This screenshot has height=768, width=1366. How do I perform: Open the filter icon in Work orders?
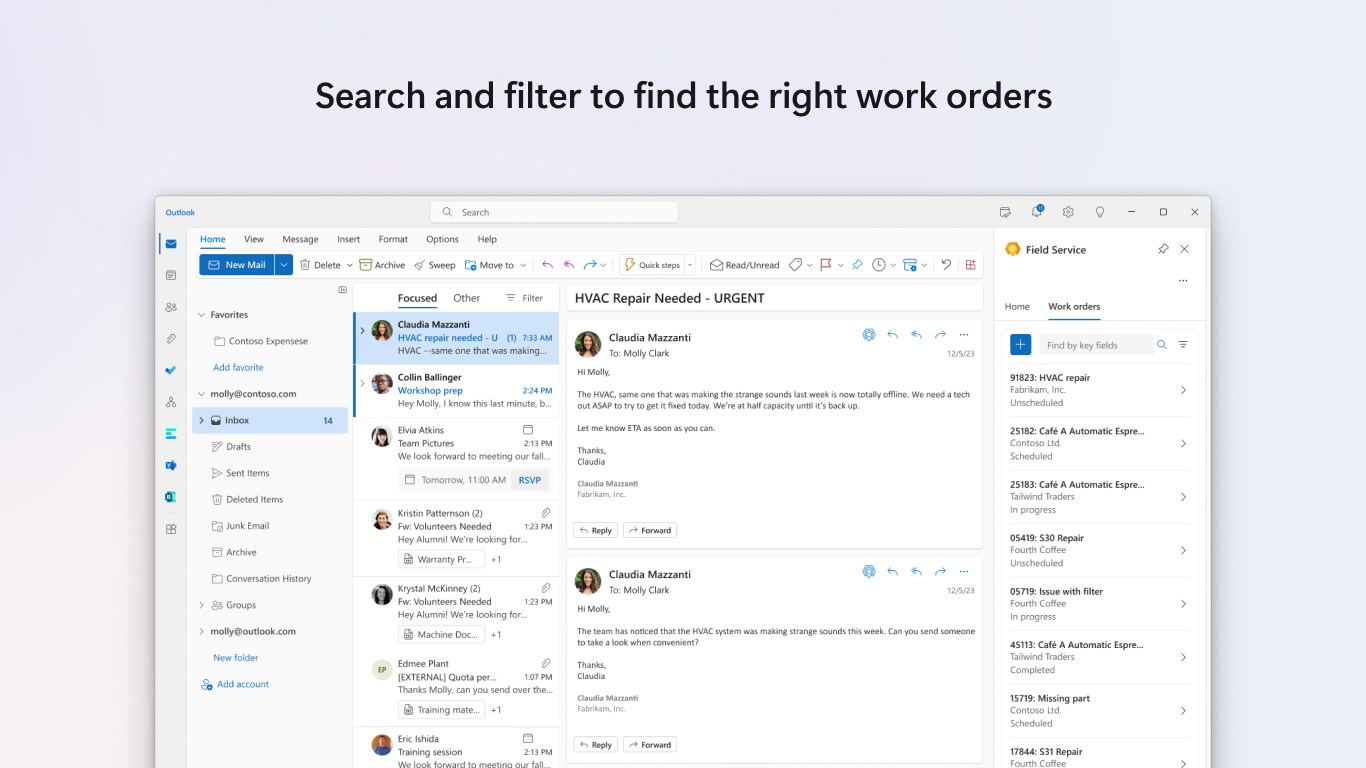click(x=1183, y=345)
